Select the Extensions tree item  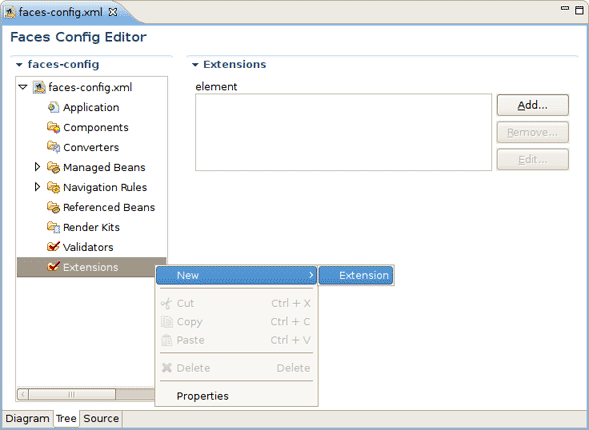[x=91, y=267]
